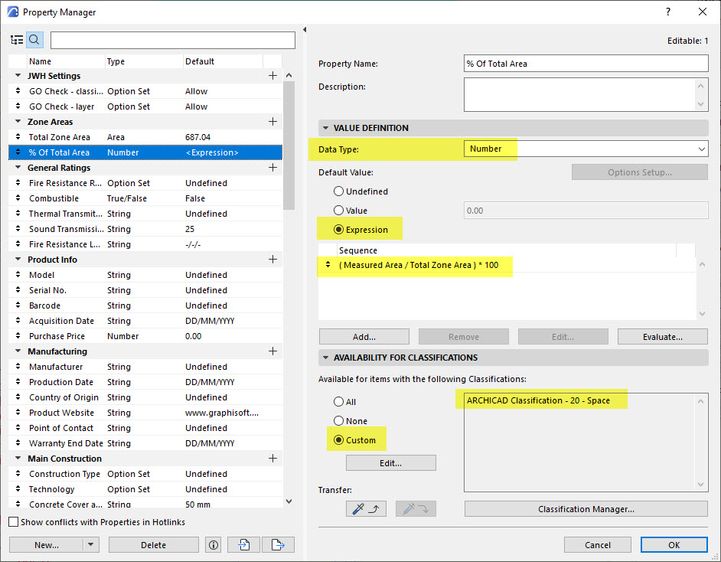Click drag handle of Total Zone Area row
Screen dimensions: 721x562
click(x=18, y=137)
